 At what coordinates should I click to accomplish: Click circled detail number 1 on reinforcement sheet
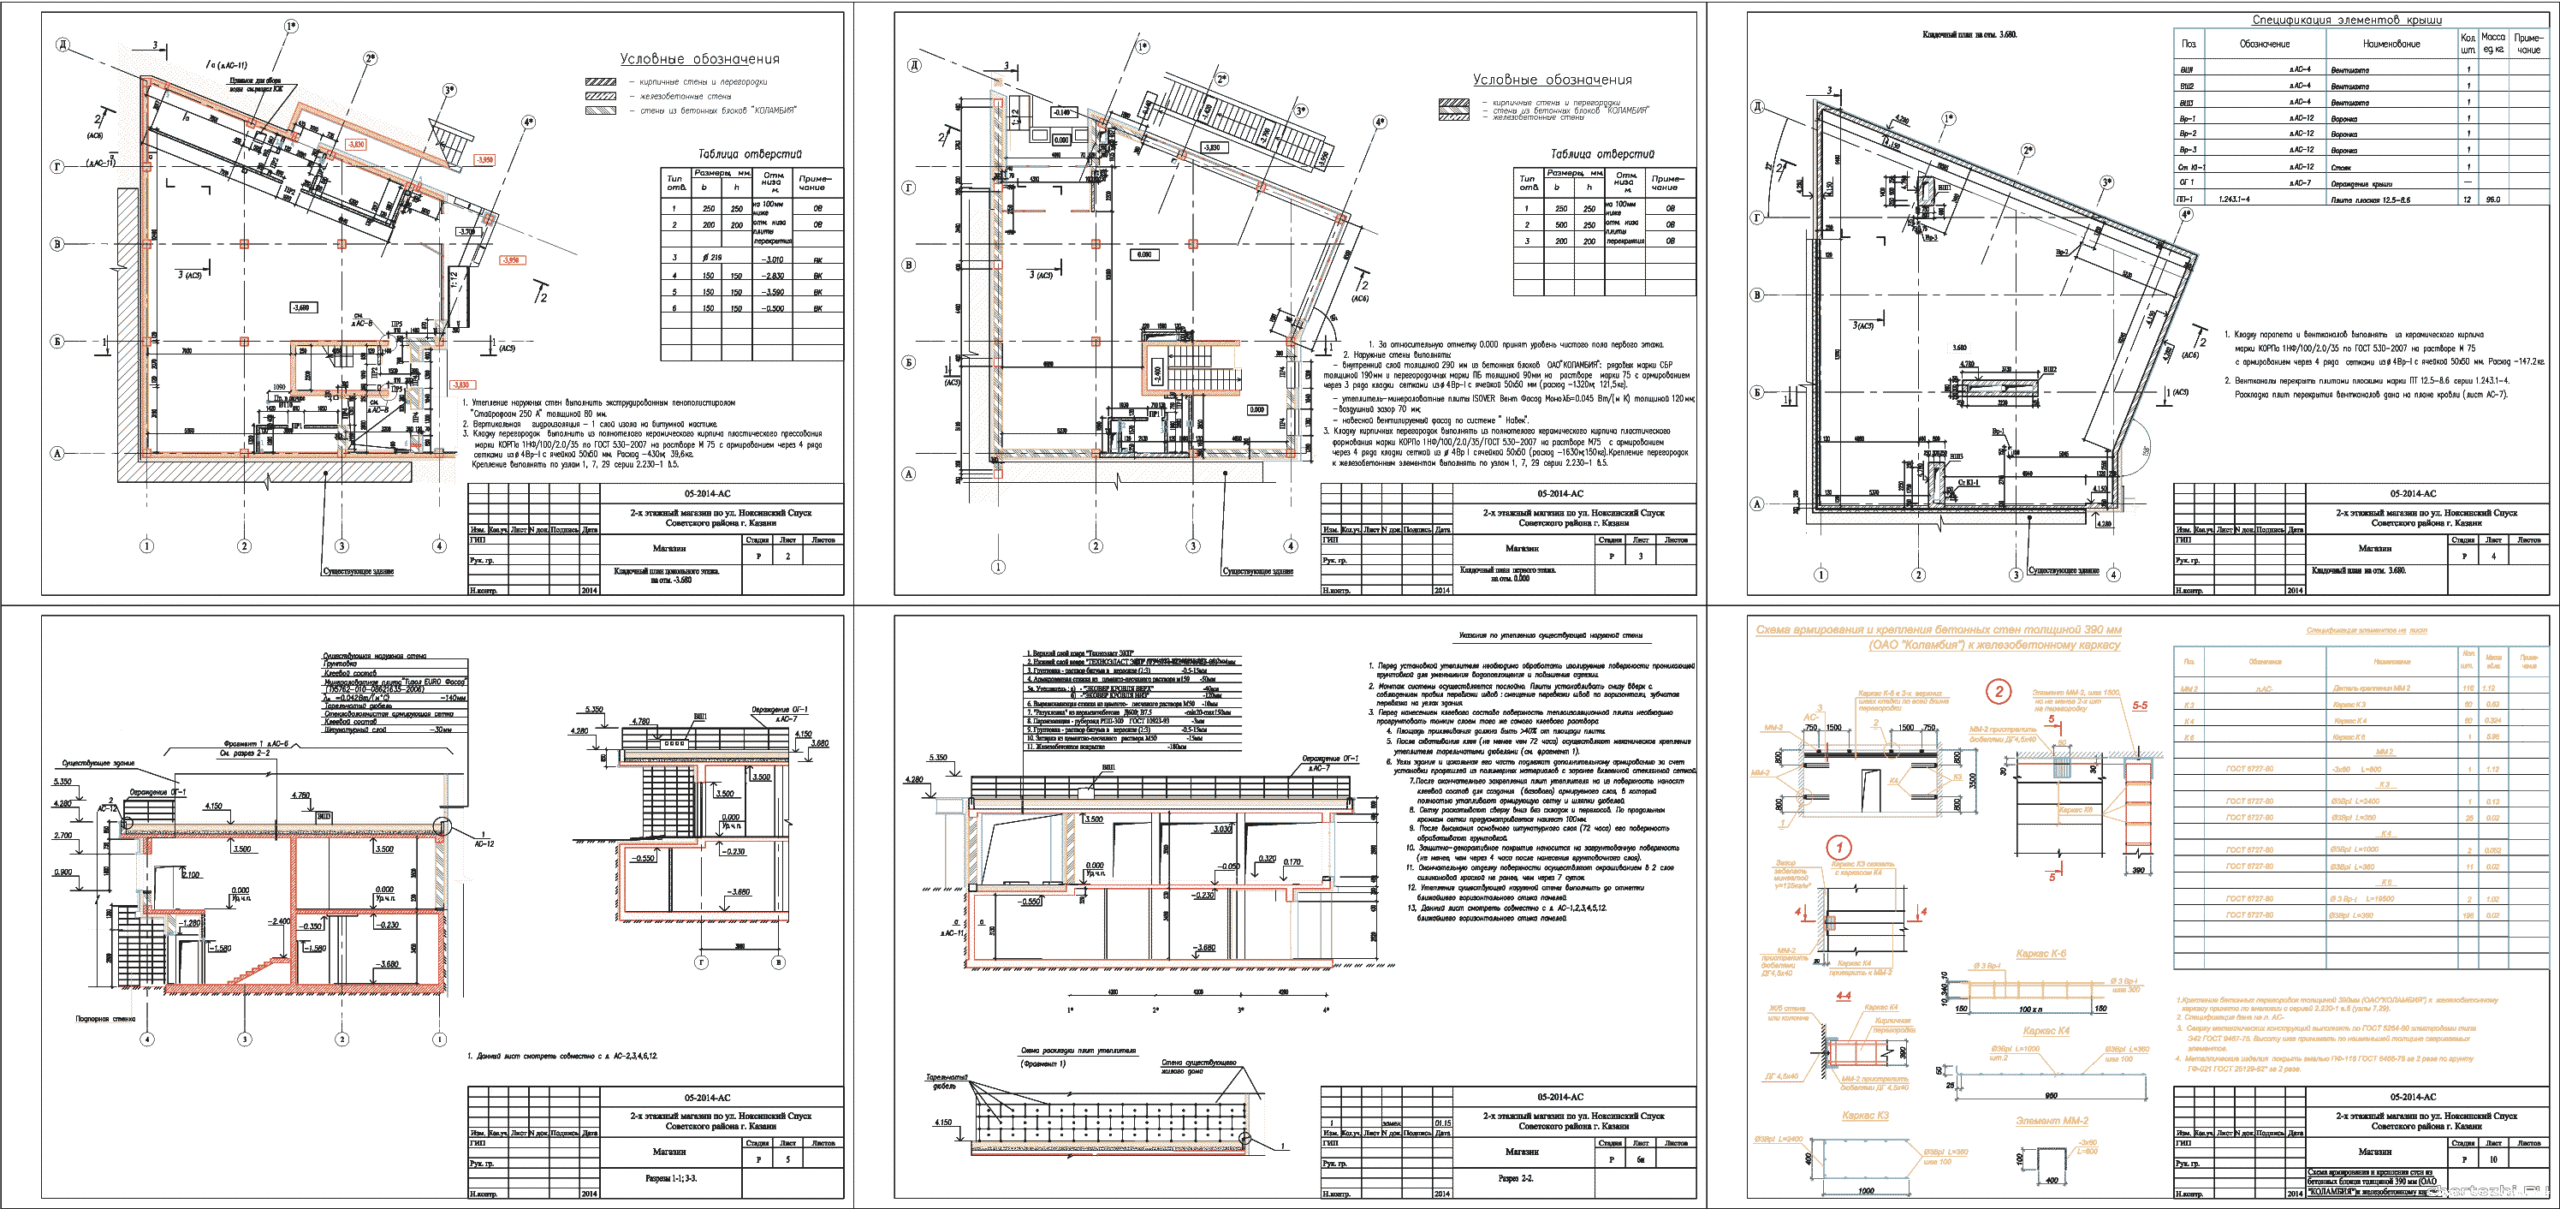(x=1839, y=847)
